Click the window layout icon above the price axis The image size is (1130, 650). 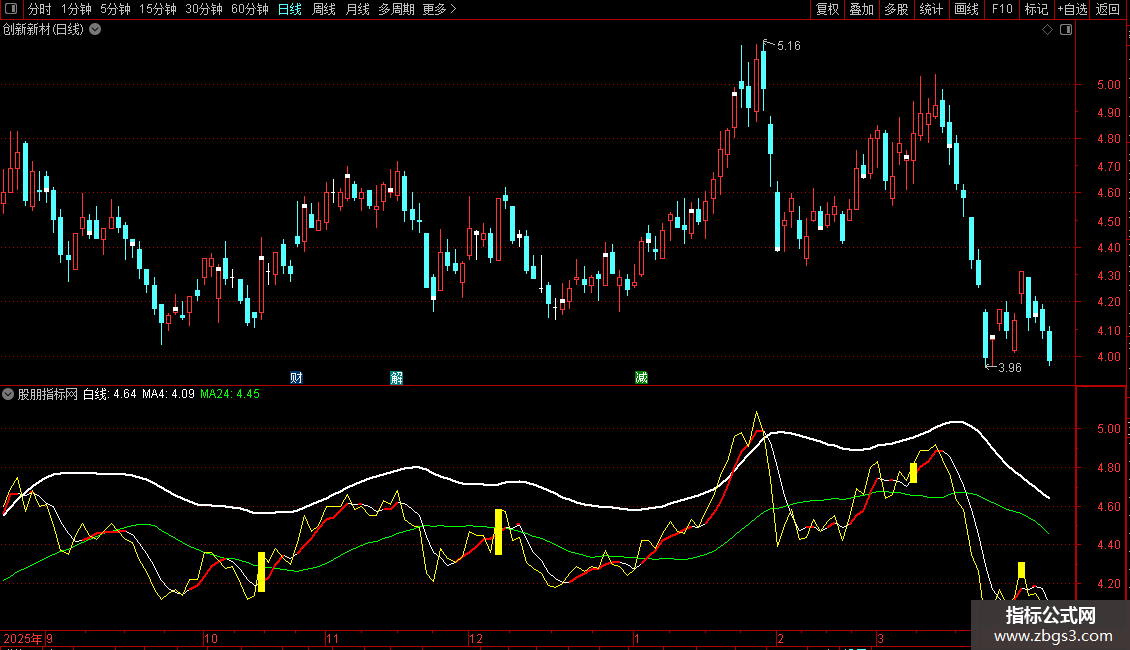[x=1066, y=30]
